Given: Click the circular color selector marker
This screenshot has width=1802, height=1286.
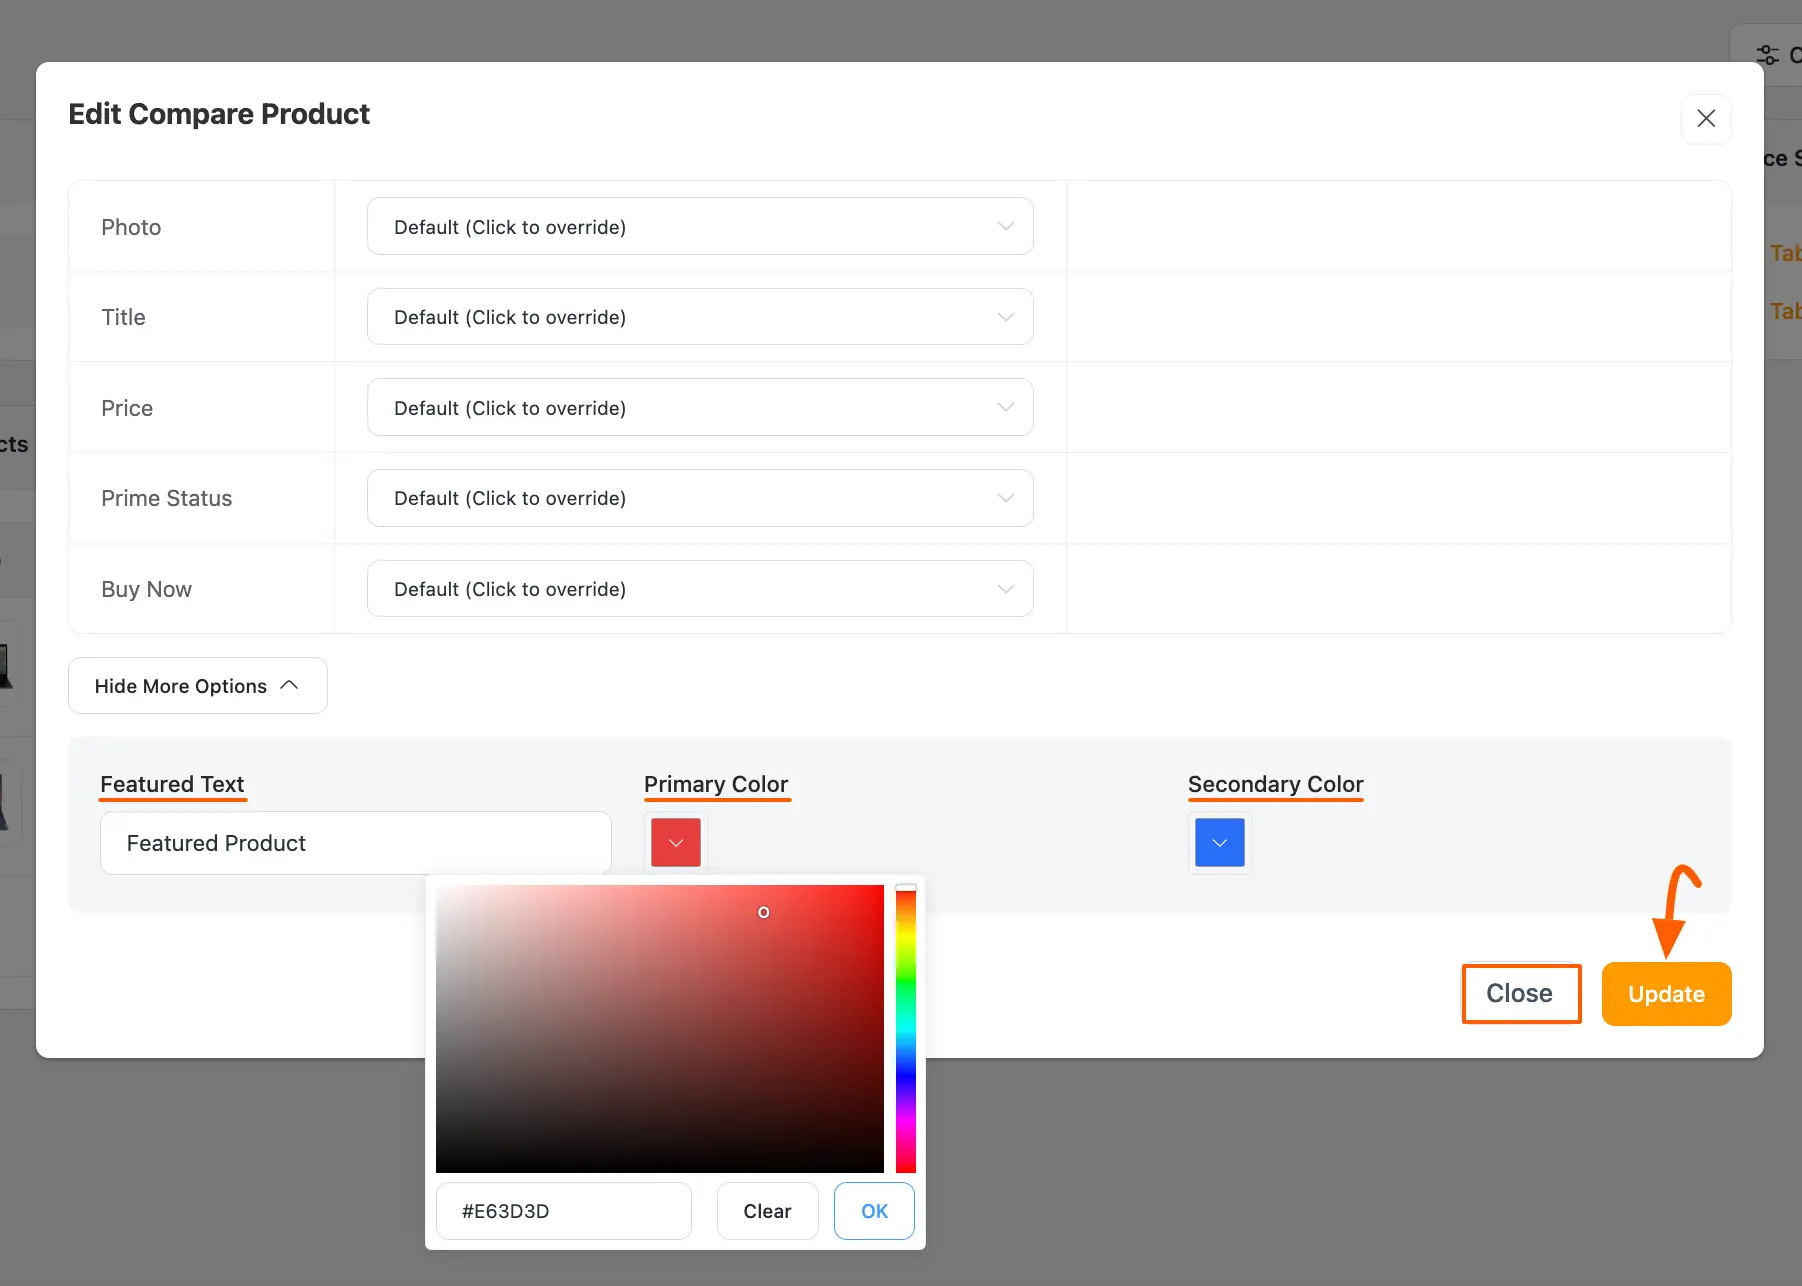Looking at the screenshot, I should tap(763, 911).
